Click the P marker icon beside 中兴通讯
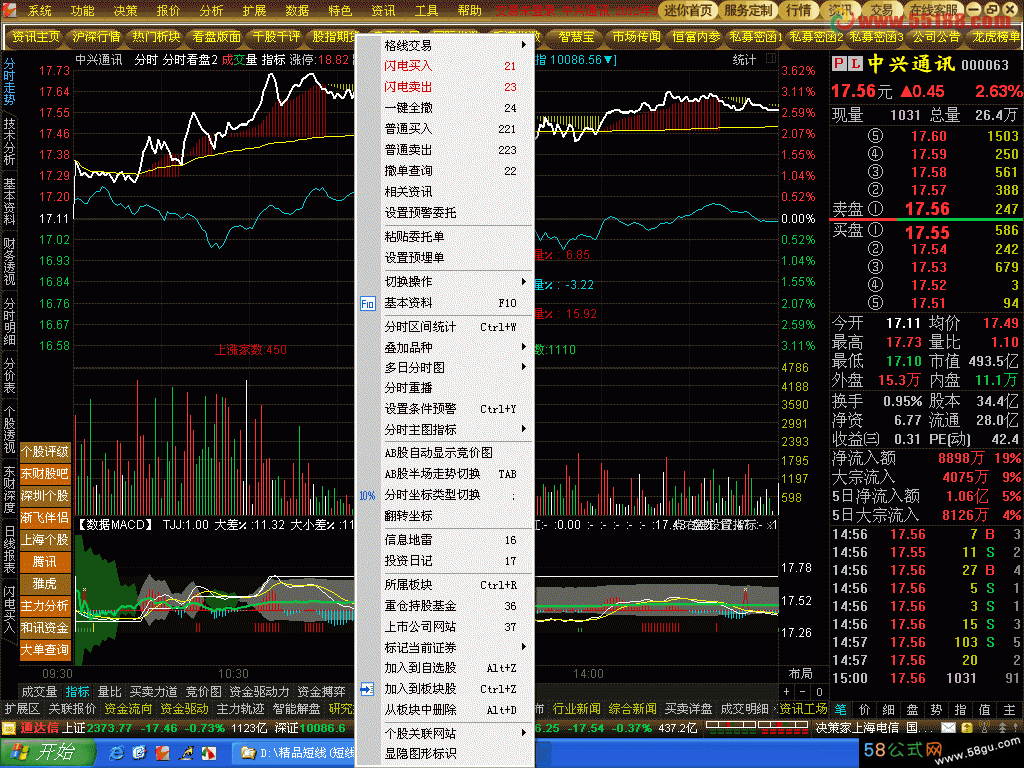The height and width of the screenshot is (768, 1024). tap(839, 64)
